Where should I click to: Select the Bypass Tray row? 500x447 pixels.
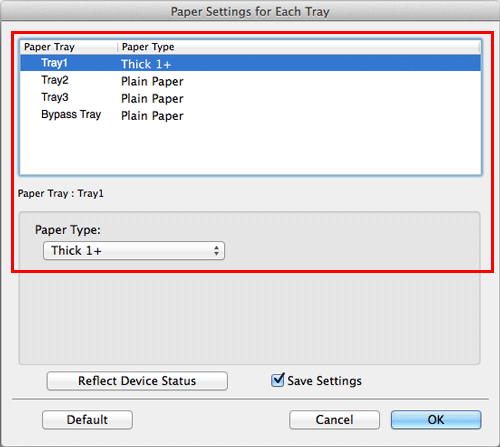point(250,115)
